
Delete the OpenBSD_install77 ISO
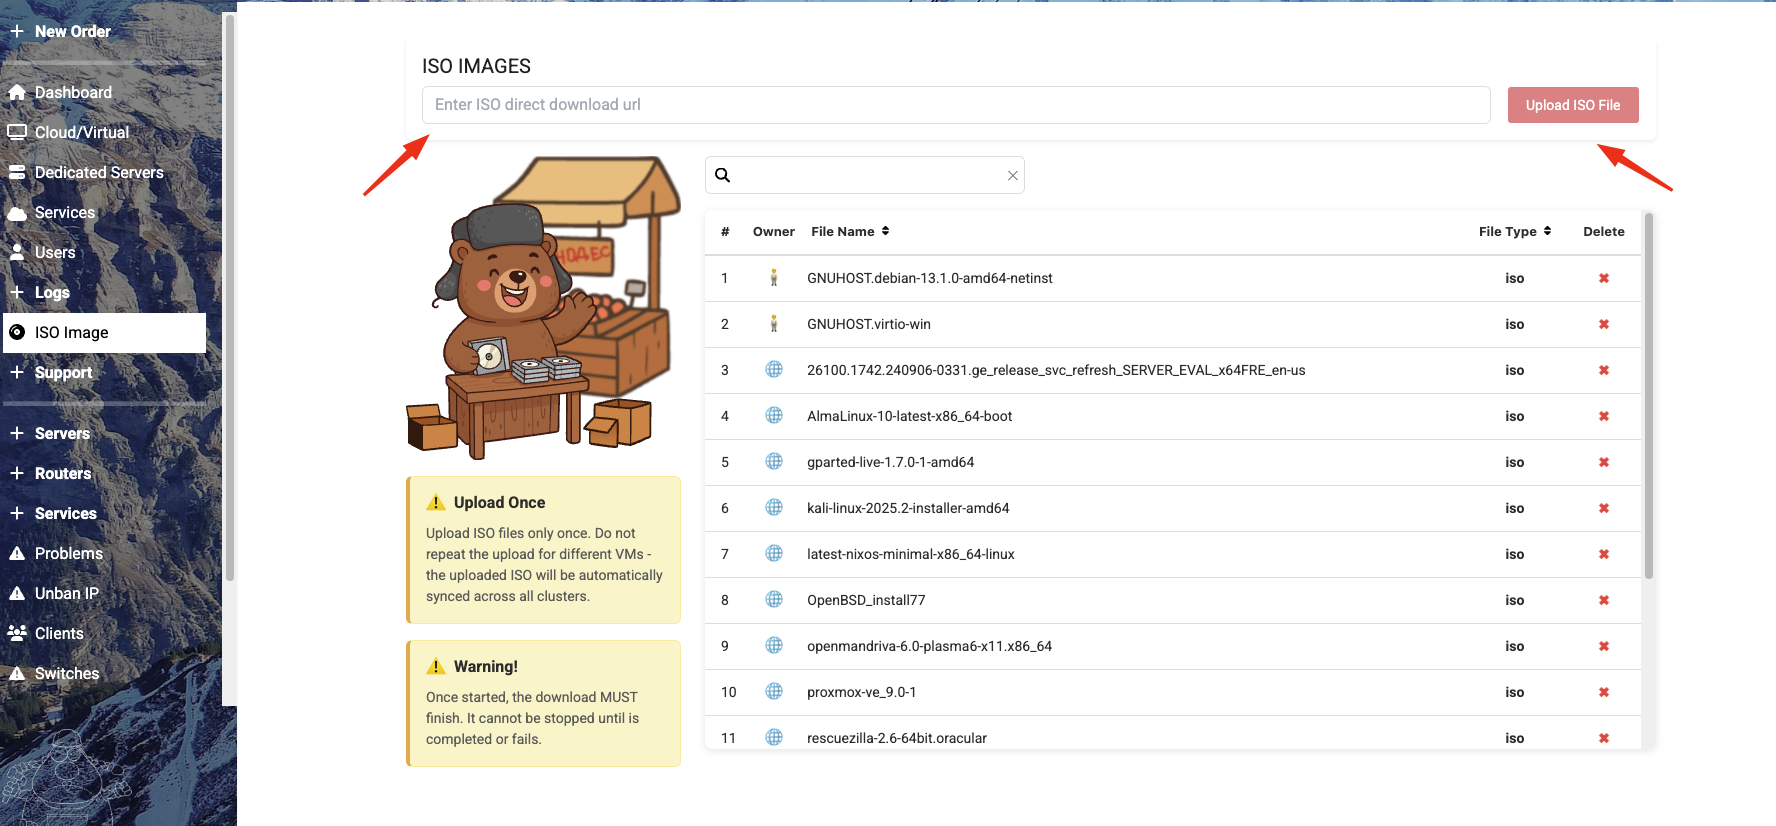(x=1603, y=600)
